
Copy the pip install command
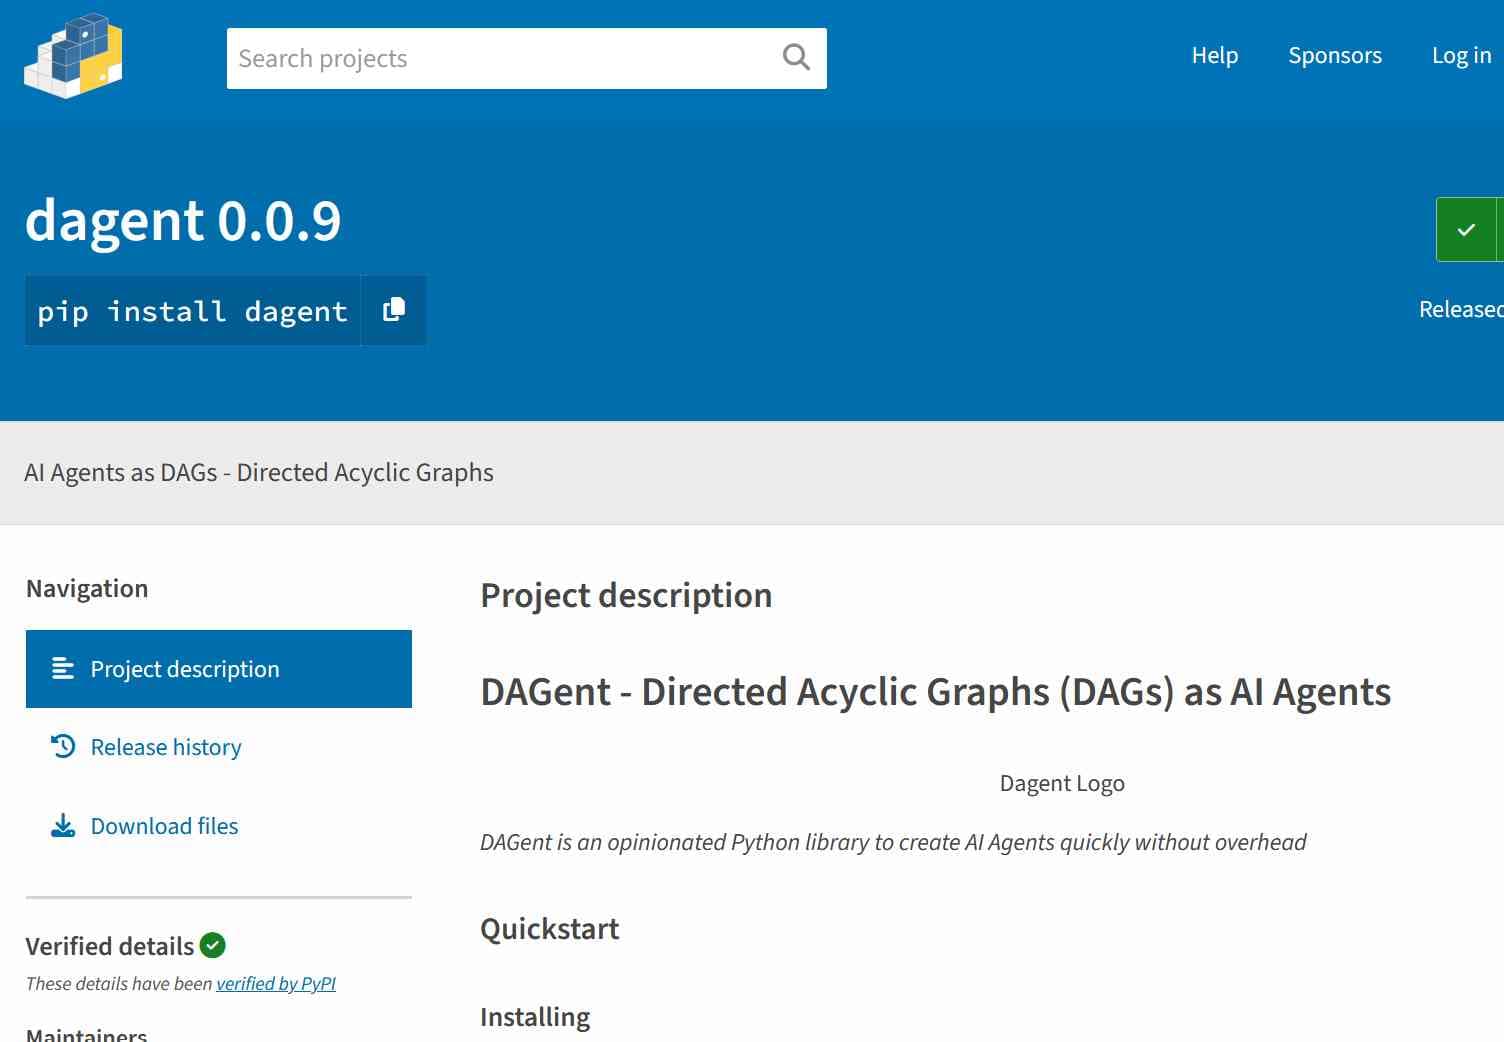pos(394,310)
